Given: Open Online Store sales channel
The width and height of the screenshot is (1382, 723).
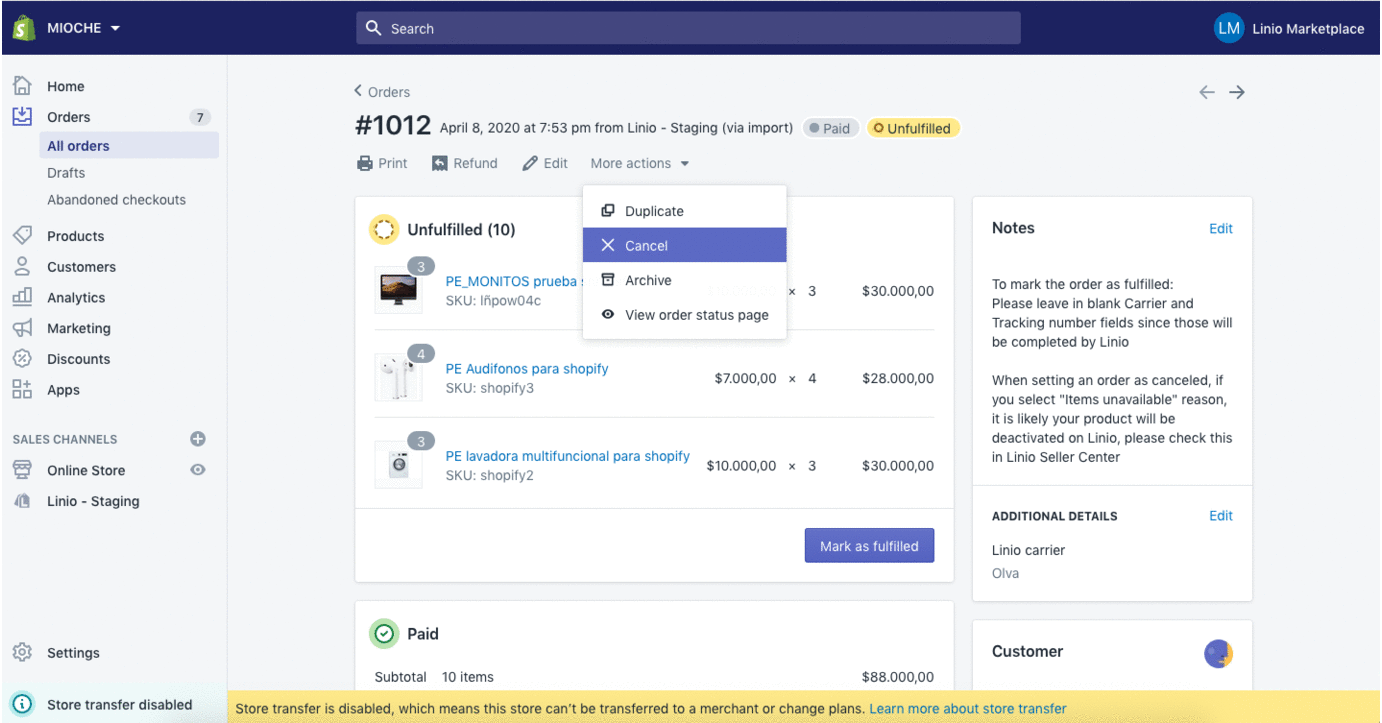Looking at the screenshot, I should point(86,470).
